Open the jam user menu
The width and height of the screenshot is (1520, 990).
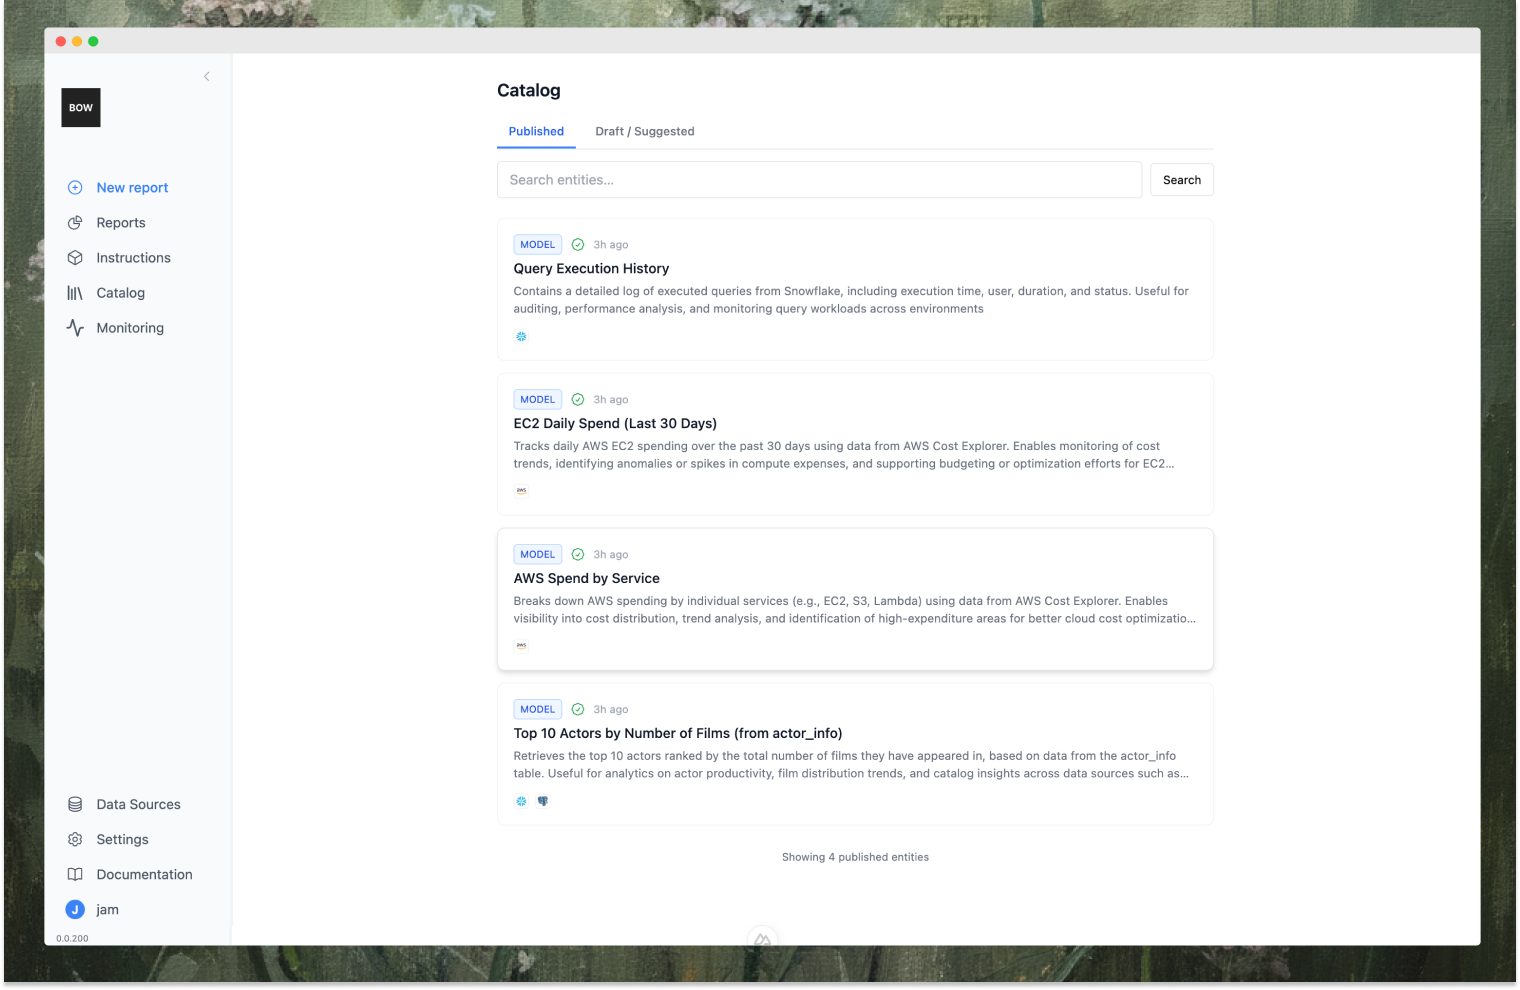(x=107, y=910)
